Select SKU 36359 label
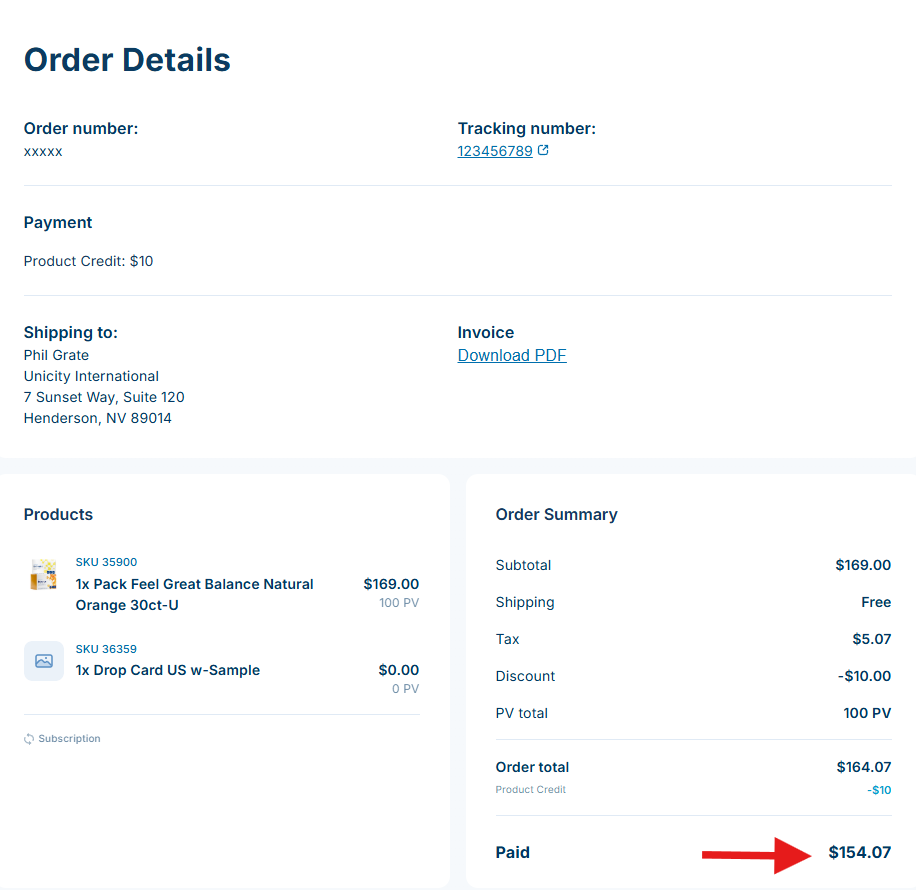This screenshot has width=916, height=890. [x=106, y=649]
